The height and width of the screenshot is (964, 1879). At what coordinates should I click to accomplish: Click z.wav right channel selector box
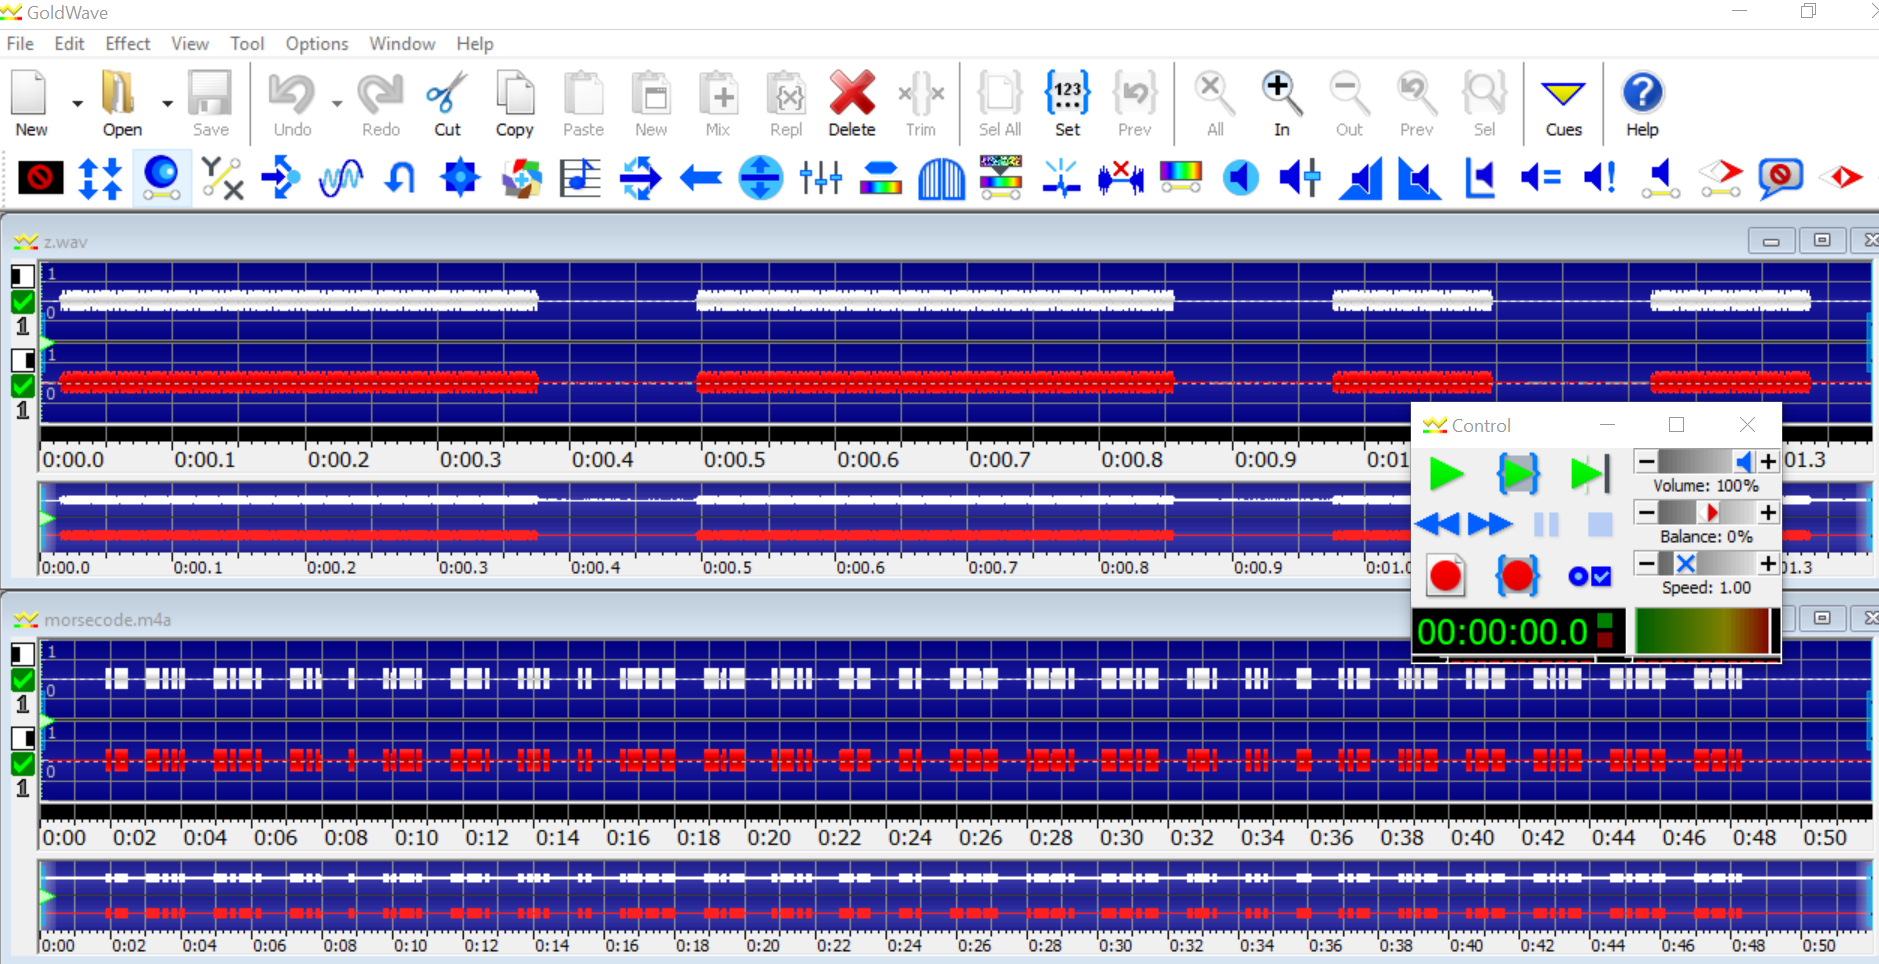22,359
